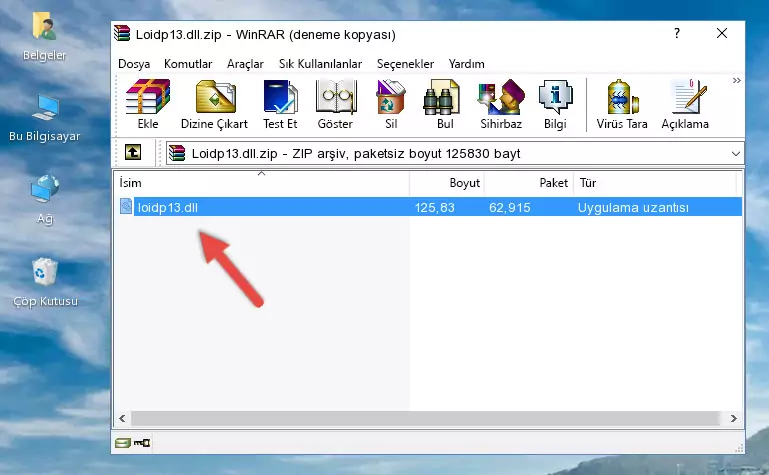The height and width of the screenshot is (475, 769).
Task: Click the loidp13.dll file icon
Action: 126,206
